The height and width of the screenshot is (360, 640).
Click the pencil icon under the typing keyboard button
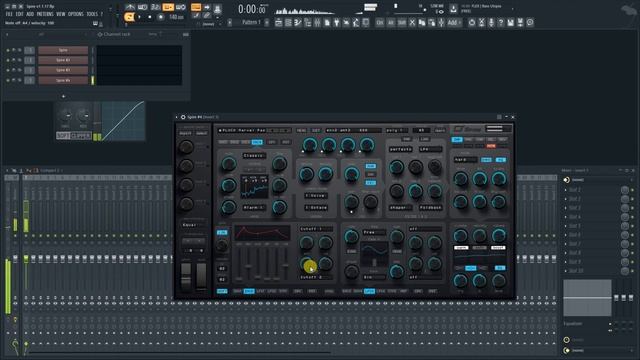(196, 16)
